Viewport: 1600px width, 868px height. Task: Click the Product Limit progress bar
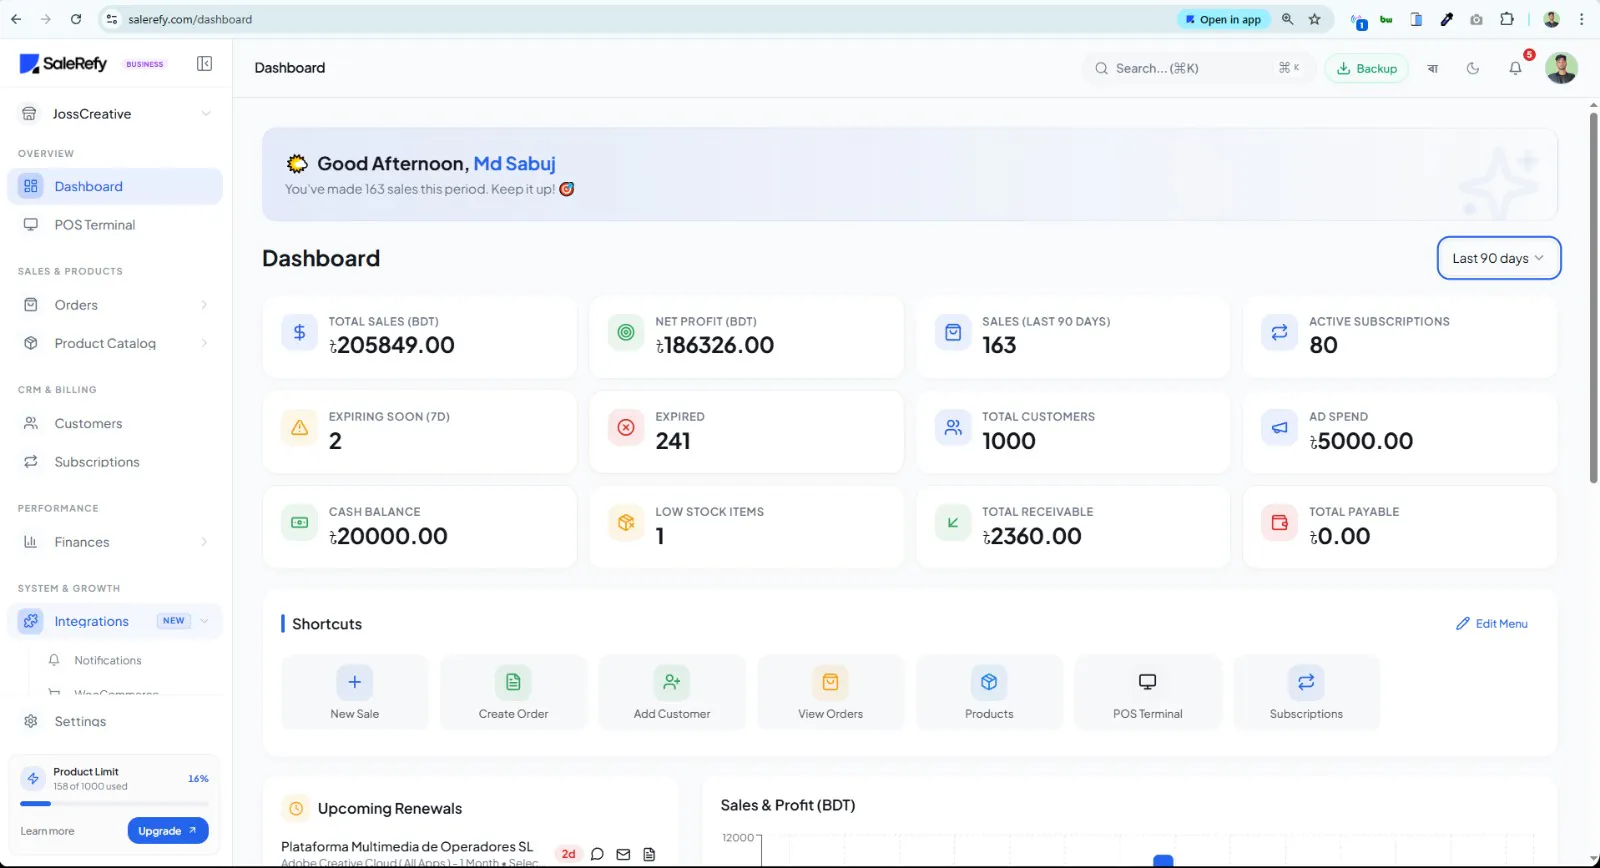pyautogui.click(x=114, y=803)
